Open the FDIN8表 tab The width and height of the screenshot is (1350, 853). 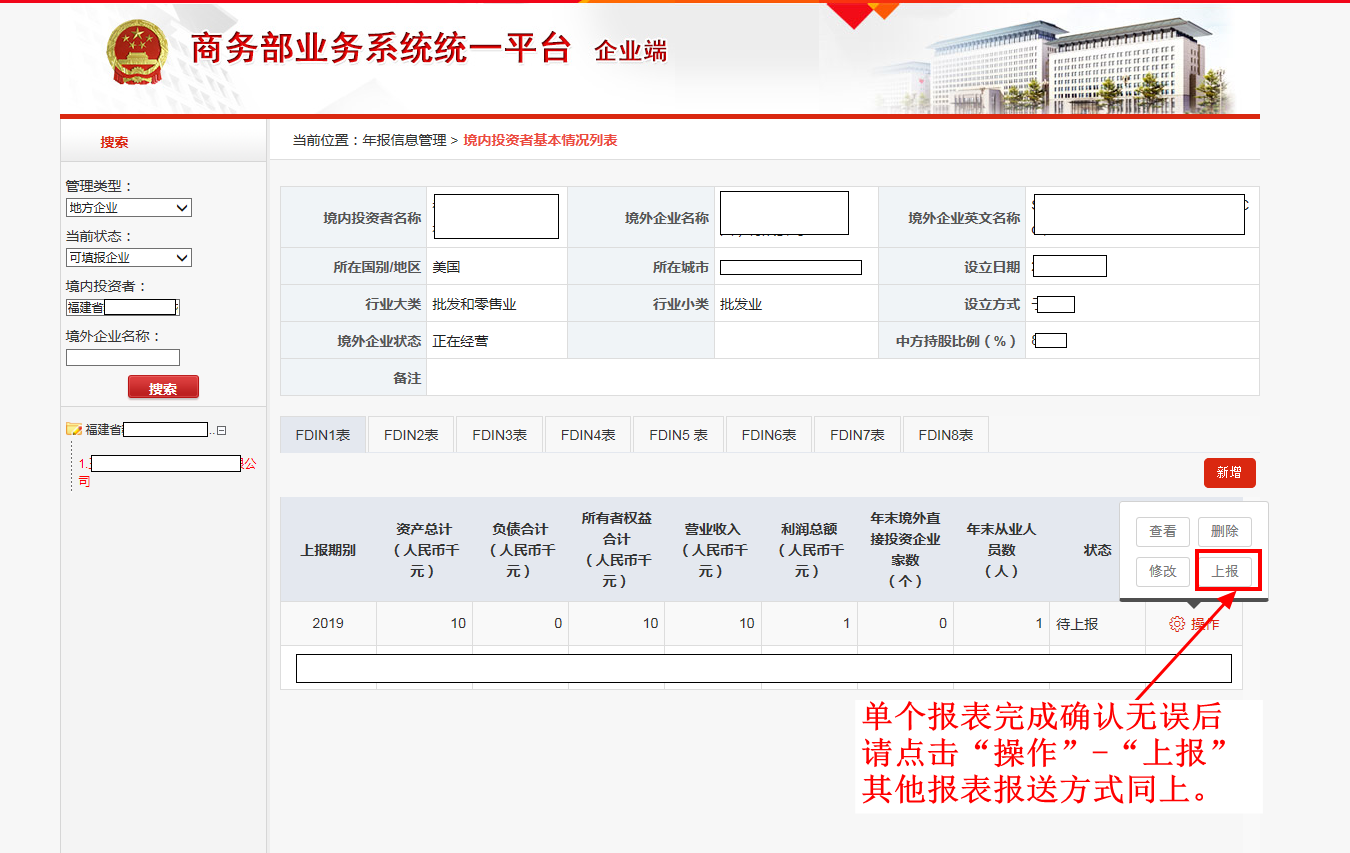coord(945,435)
